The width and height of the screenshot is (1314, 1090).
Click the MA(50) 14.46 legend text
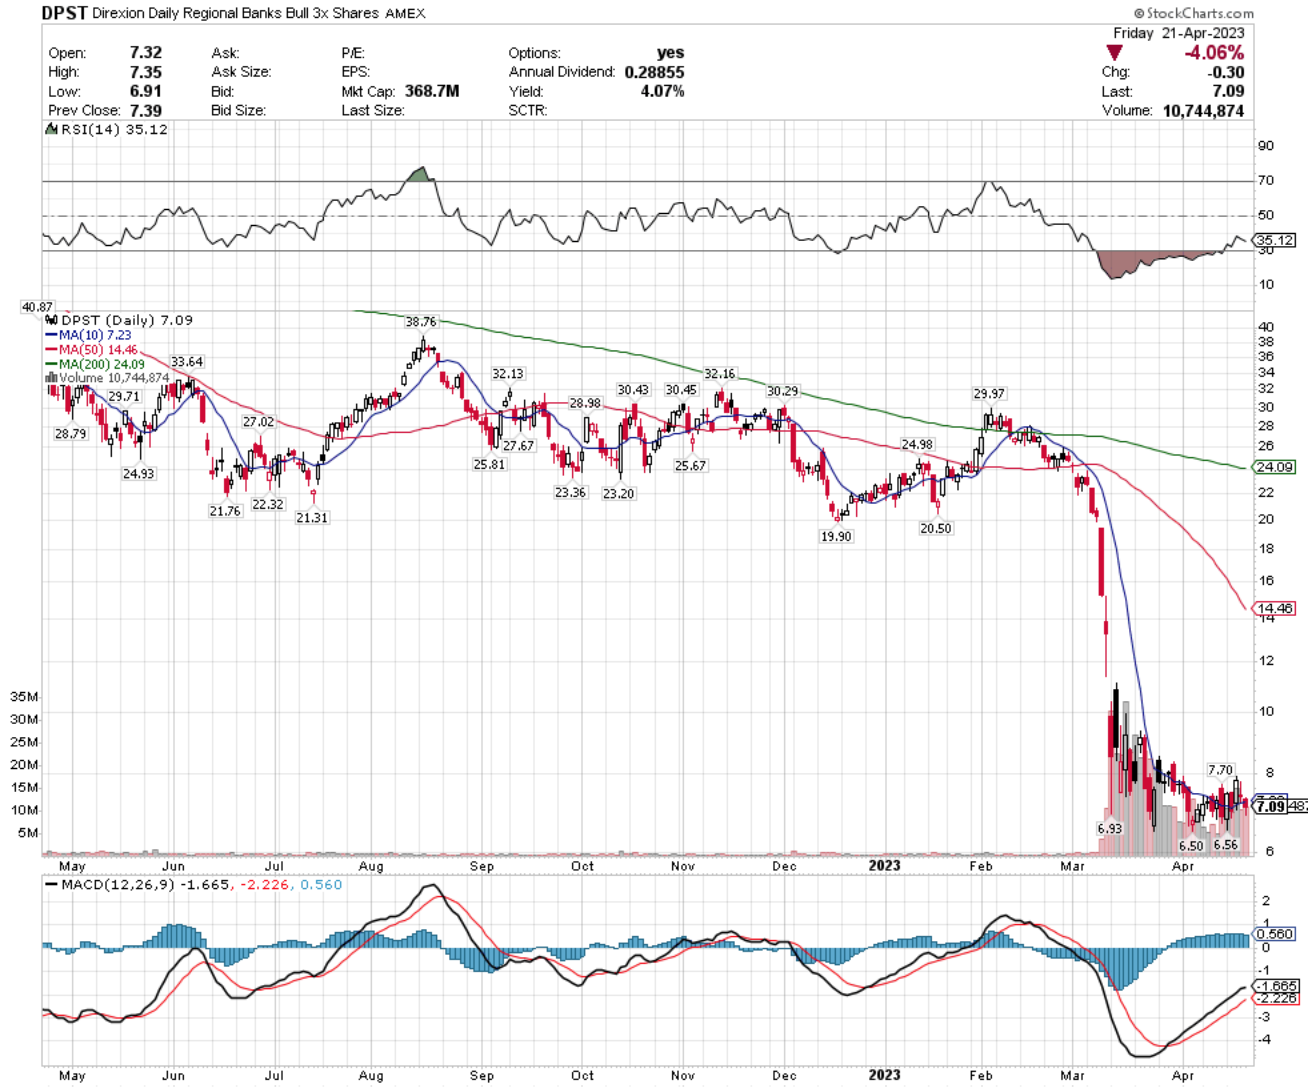click(98, 350)
